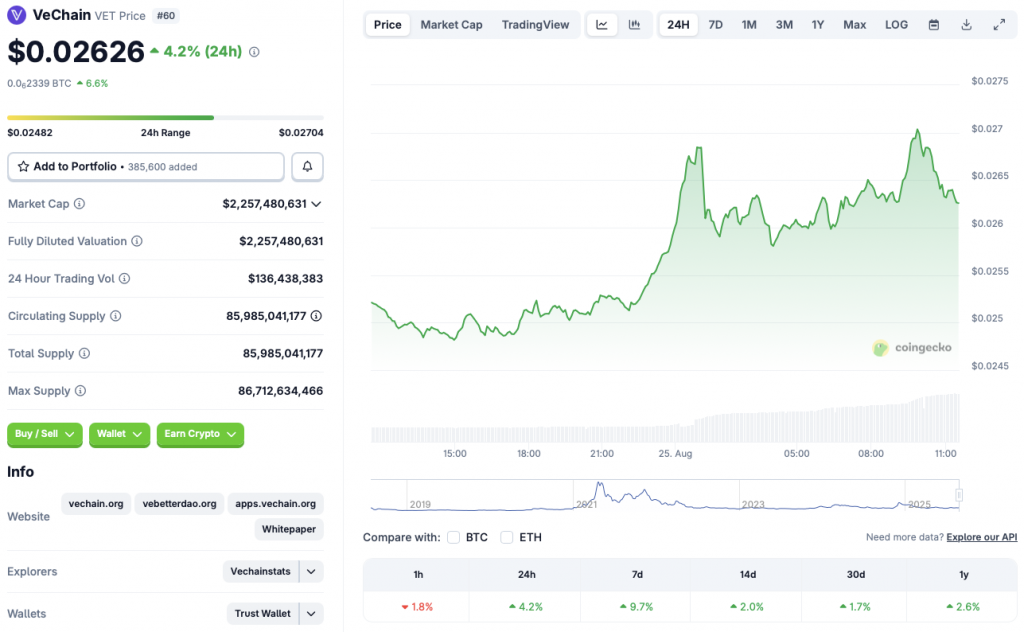Viewport: 1024px width, 632px height.
Task: Select the 1Y time range
Action: click(x=818, y=25)
